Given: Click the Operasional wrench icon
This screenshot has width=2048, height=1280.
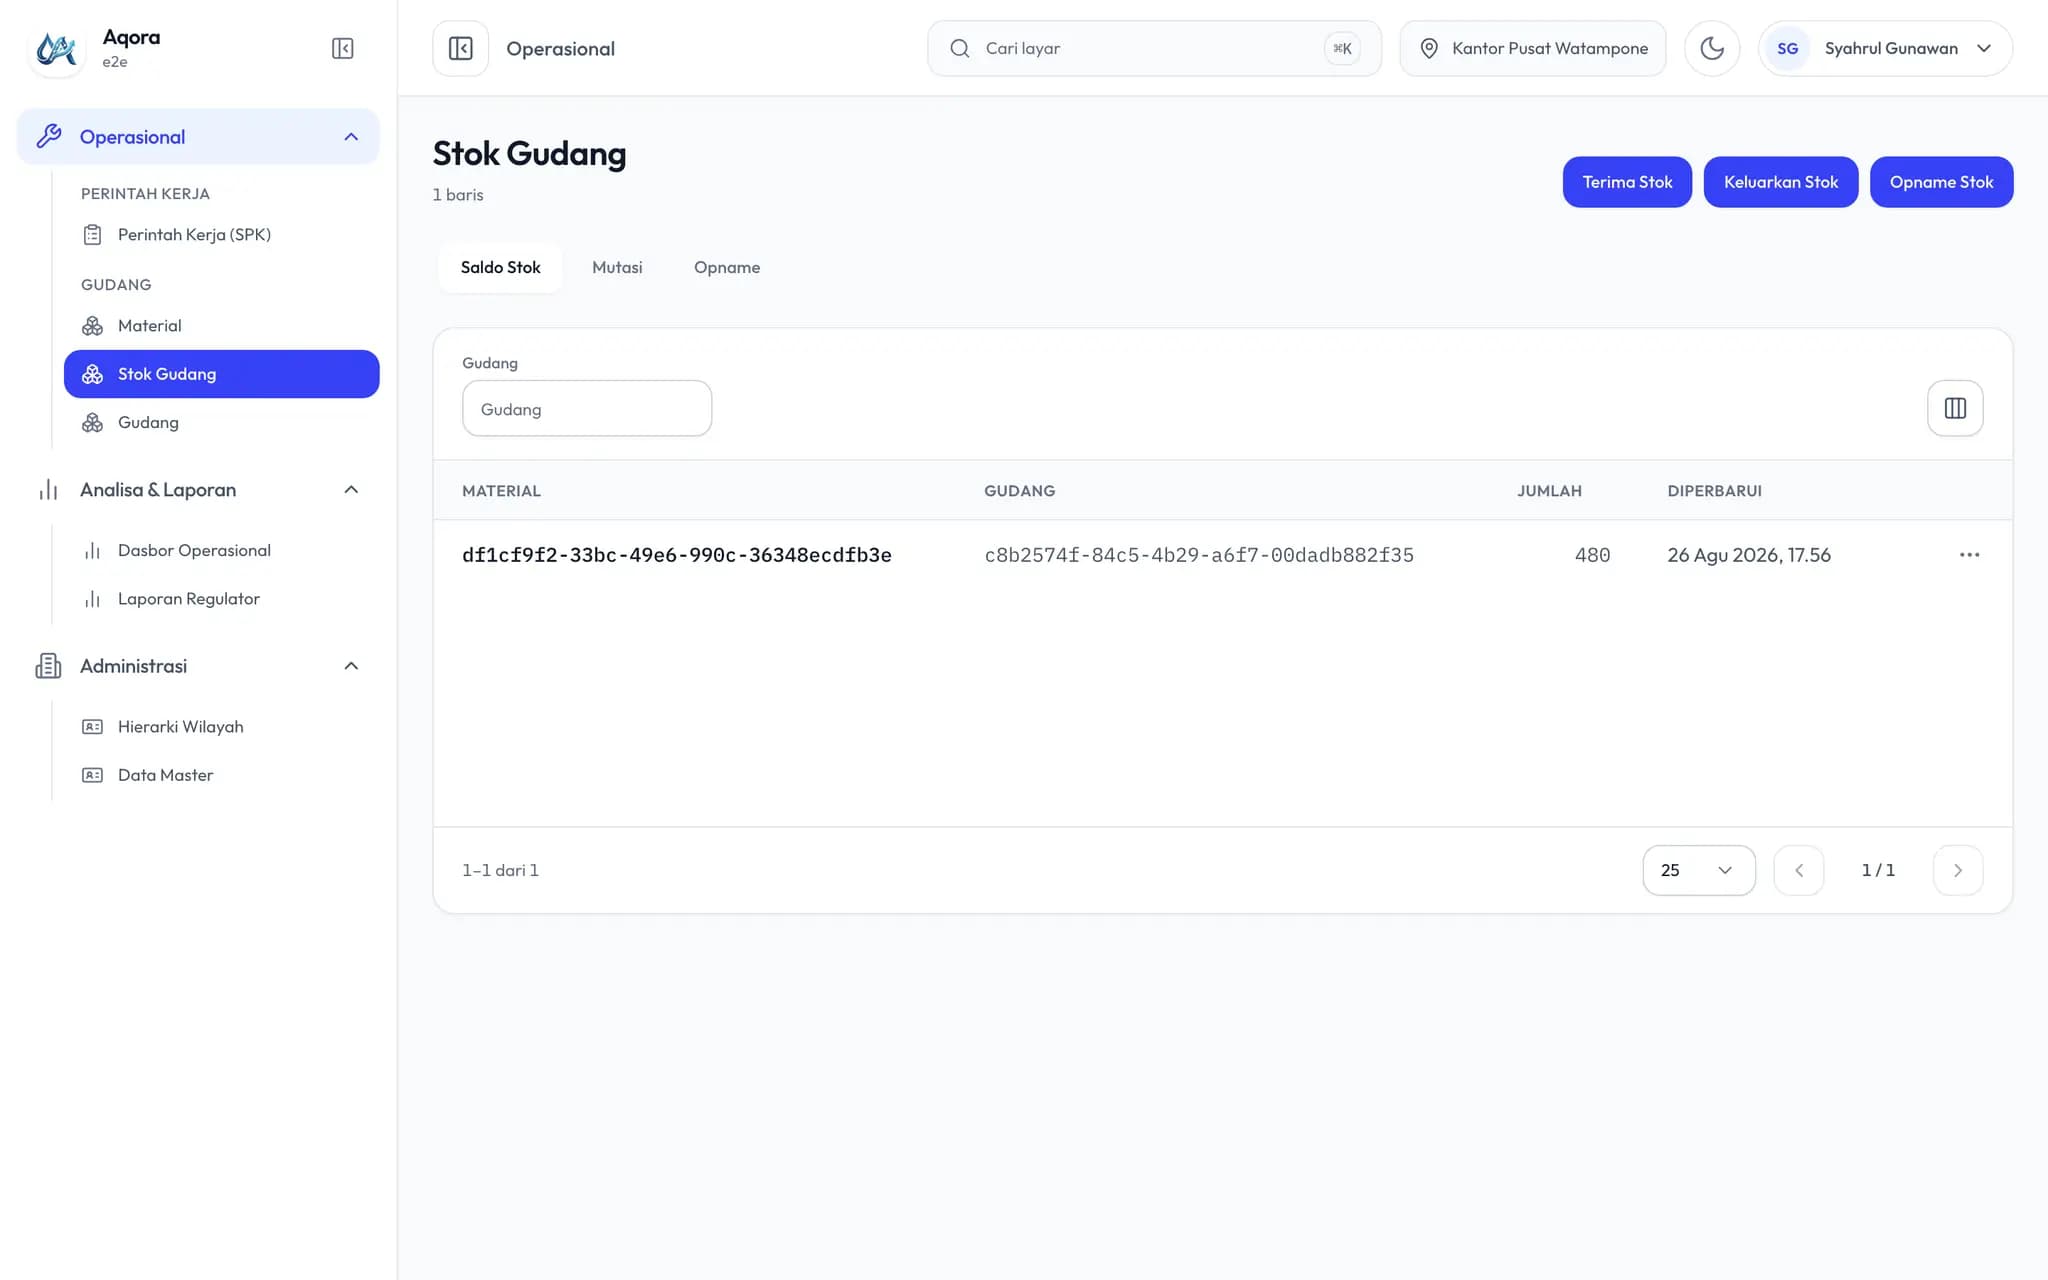Looking at the screenshot, I should (x=49, y=137).
